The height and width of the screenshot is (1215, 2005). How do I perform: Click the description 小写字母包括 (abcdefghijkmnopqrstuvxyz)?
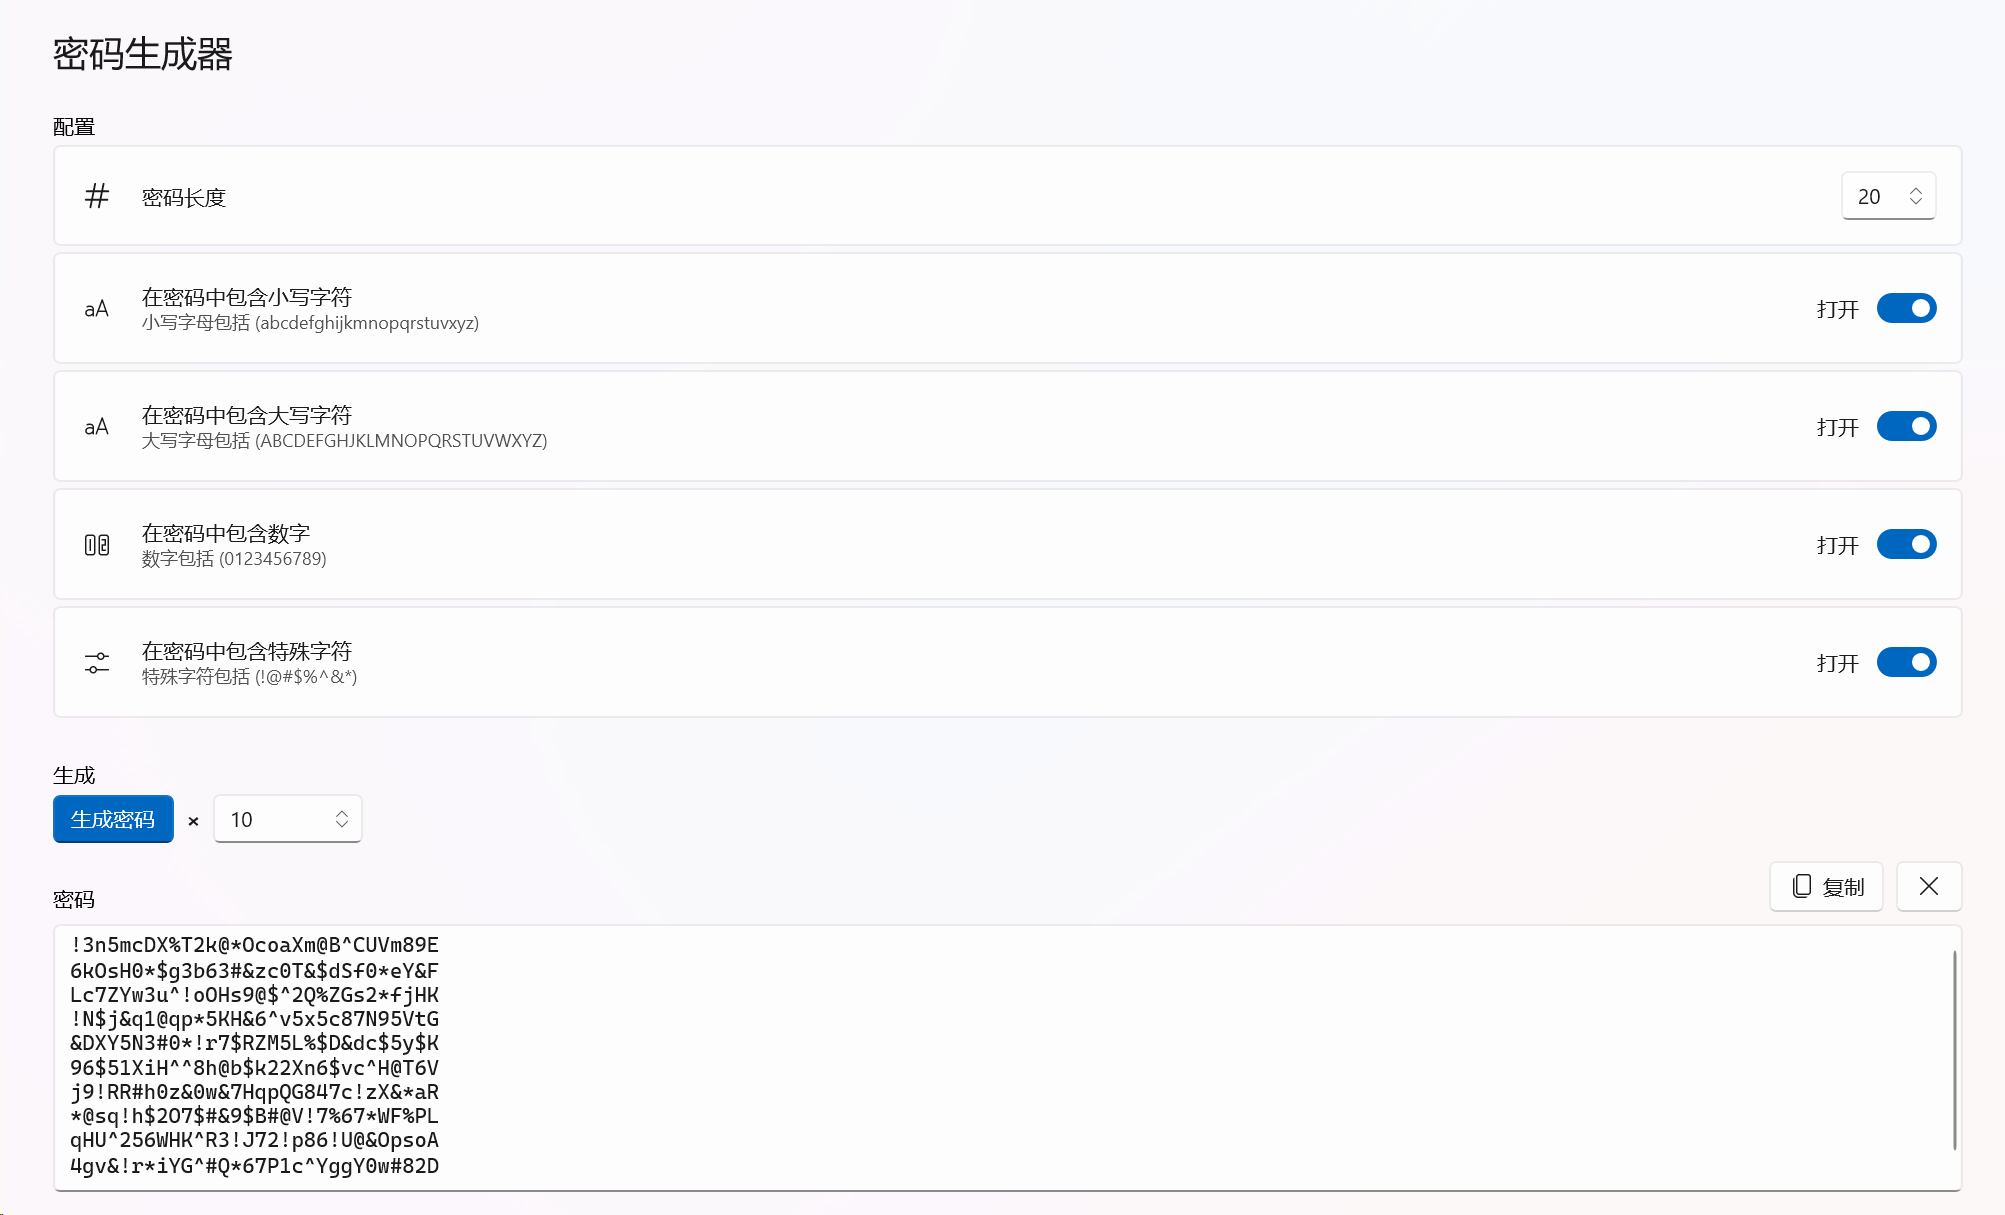pos(310,323)
